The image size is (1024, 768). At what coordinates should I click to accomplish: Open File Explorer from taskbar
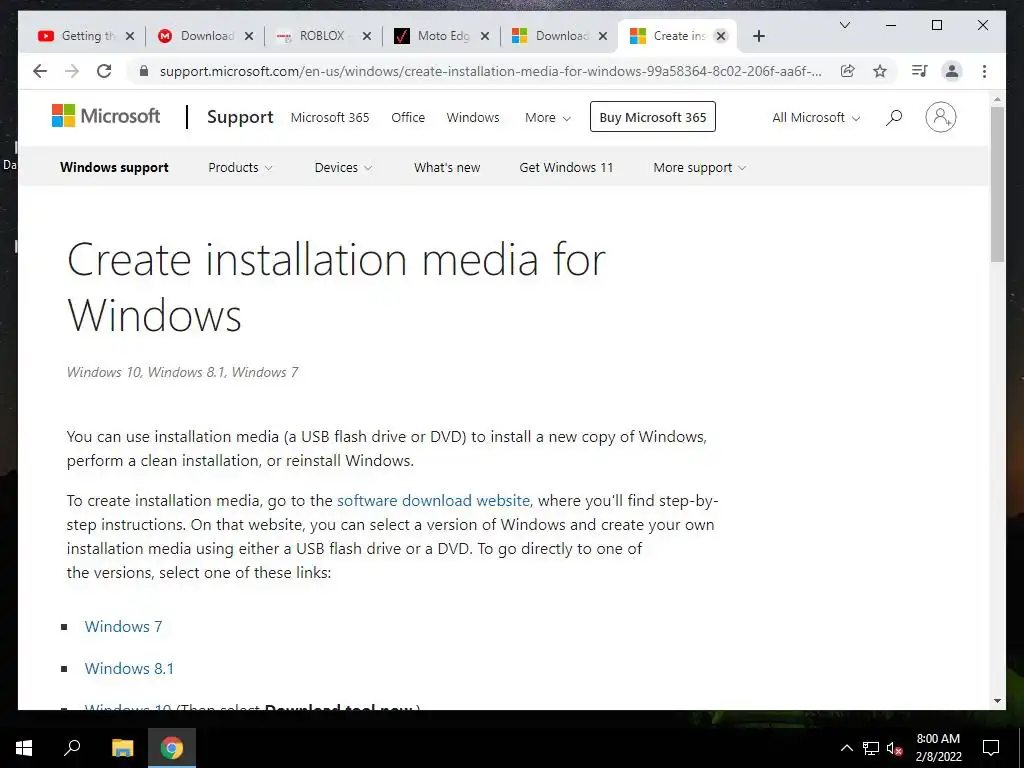point(122,748)
